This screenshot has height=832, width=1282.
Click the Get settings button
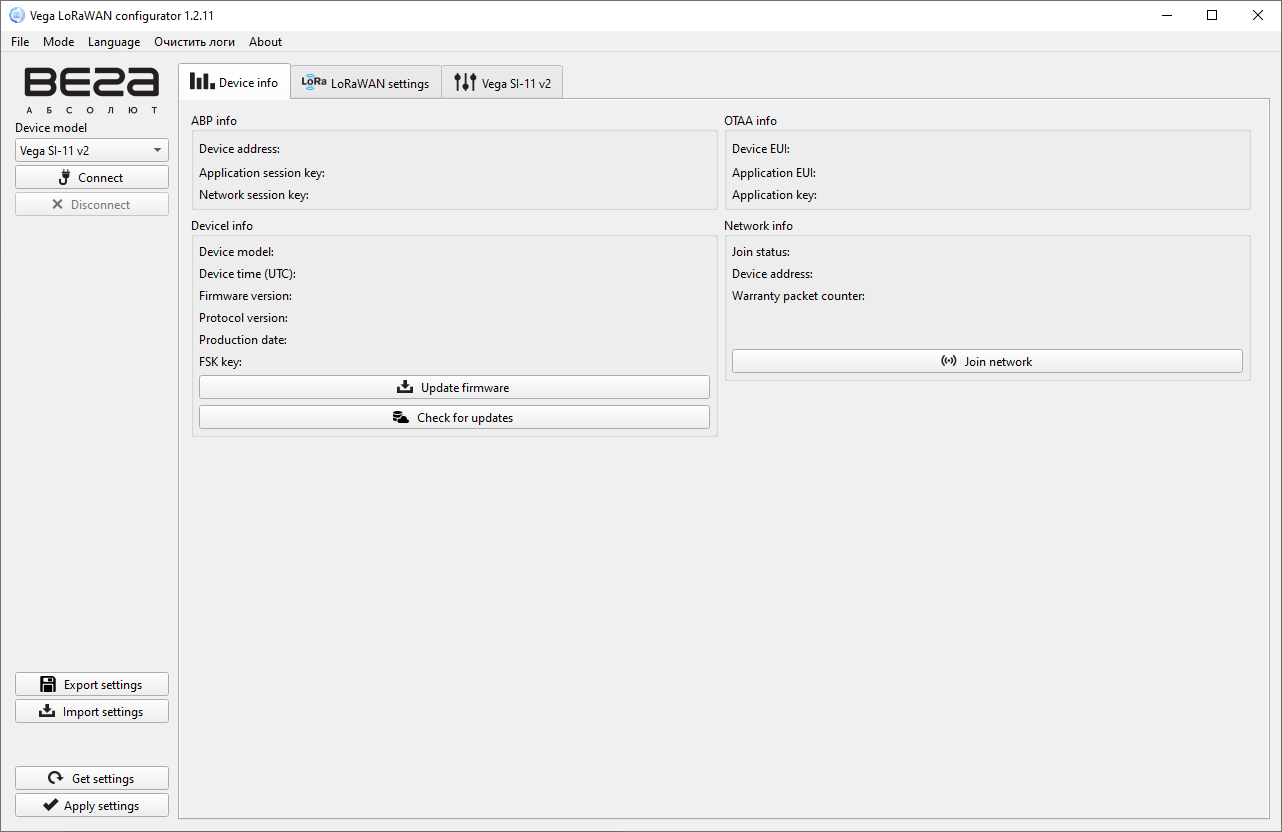[92, 778]
